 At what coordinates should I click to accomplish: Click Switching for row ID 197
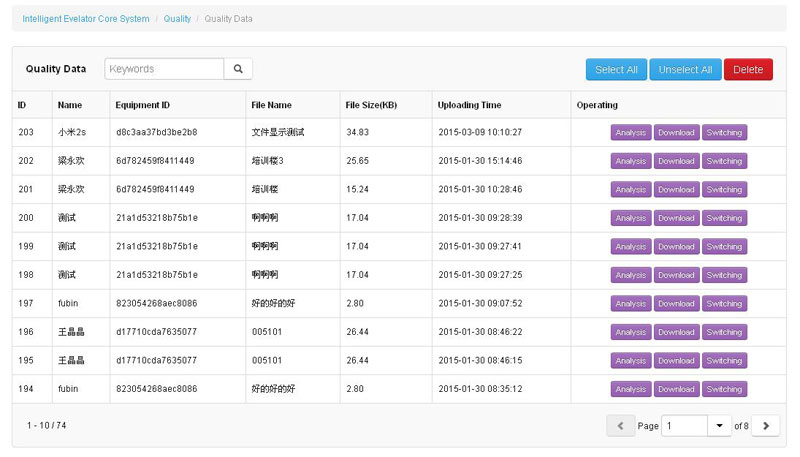coord(724,304)
